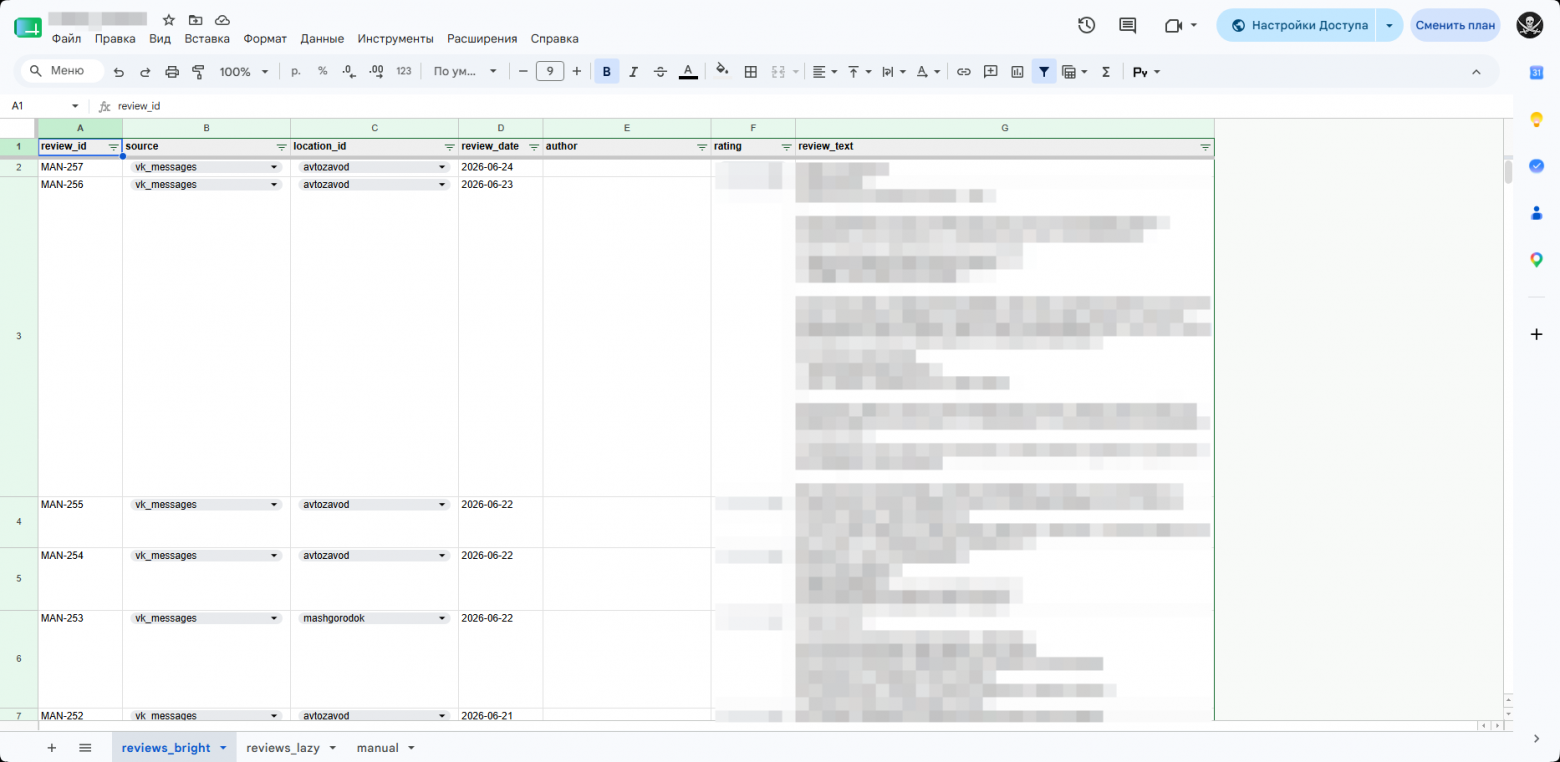
Task: Open Keep side panel icon
Action: click(1537, 119)
